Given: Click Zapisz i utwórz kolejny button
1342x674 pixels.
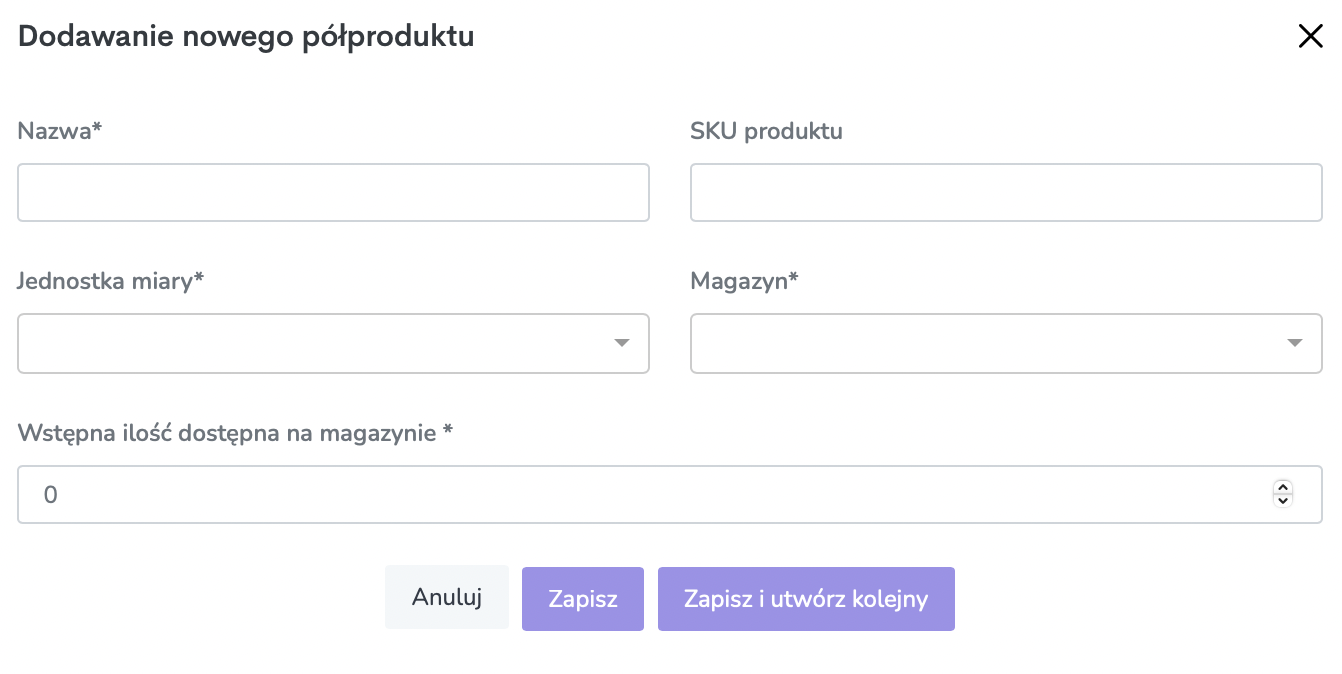Looking at the screenshot, I should pos(806,599).
